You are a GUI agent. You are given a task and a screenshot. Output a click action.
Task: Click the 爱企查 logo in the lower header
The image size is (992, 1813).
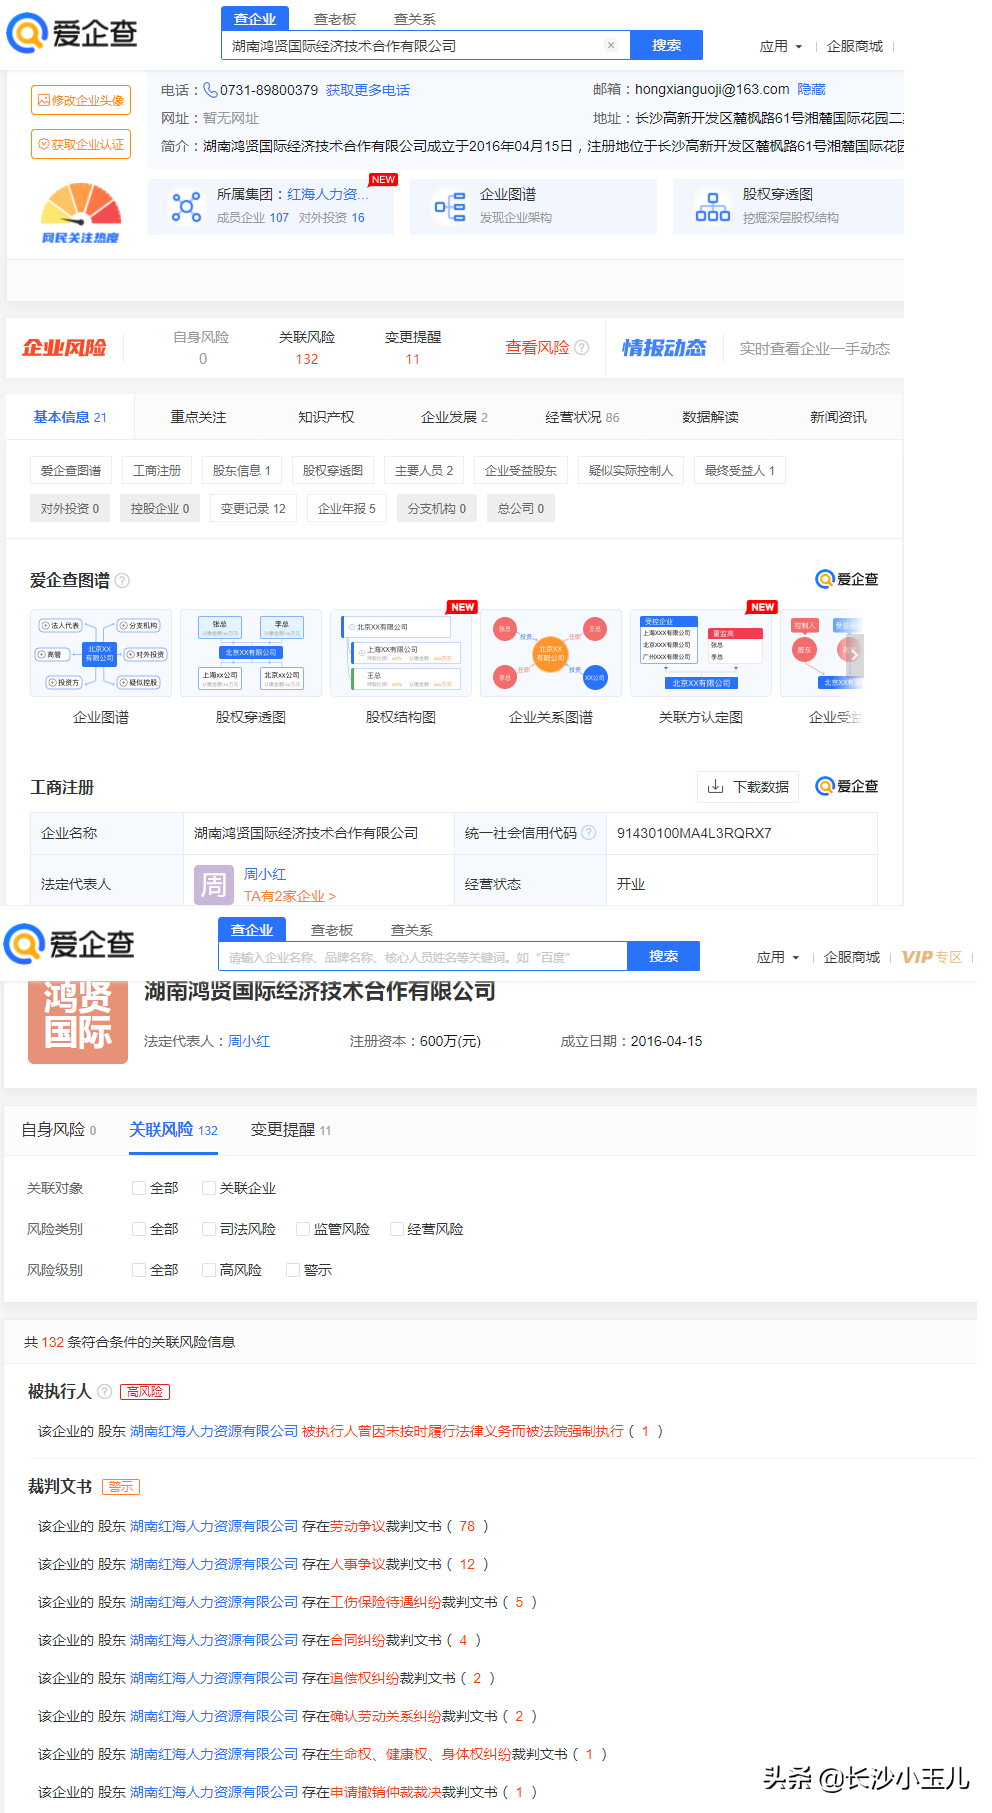pyautogui.click(x=69, y=944)
